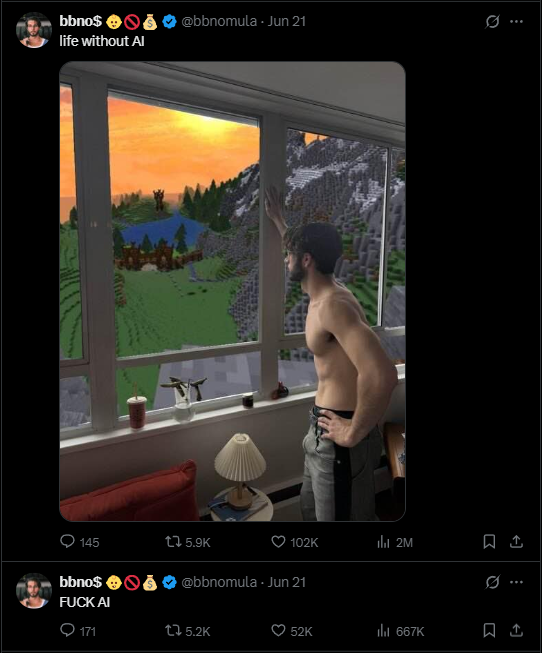
Task: Visit @bbnomula handle link in first tweet
Action: 219,21
